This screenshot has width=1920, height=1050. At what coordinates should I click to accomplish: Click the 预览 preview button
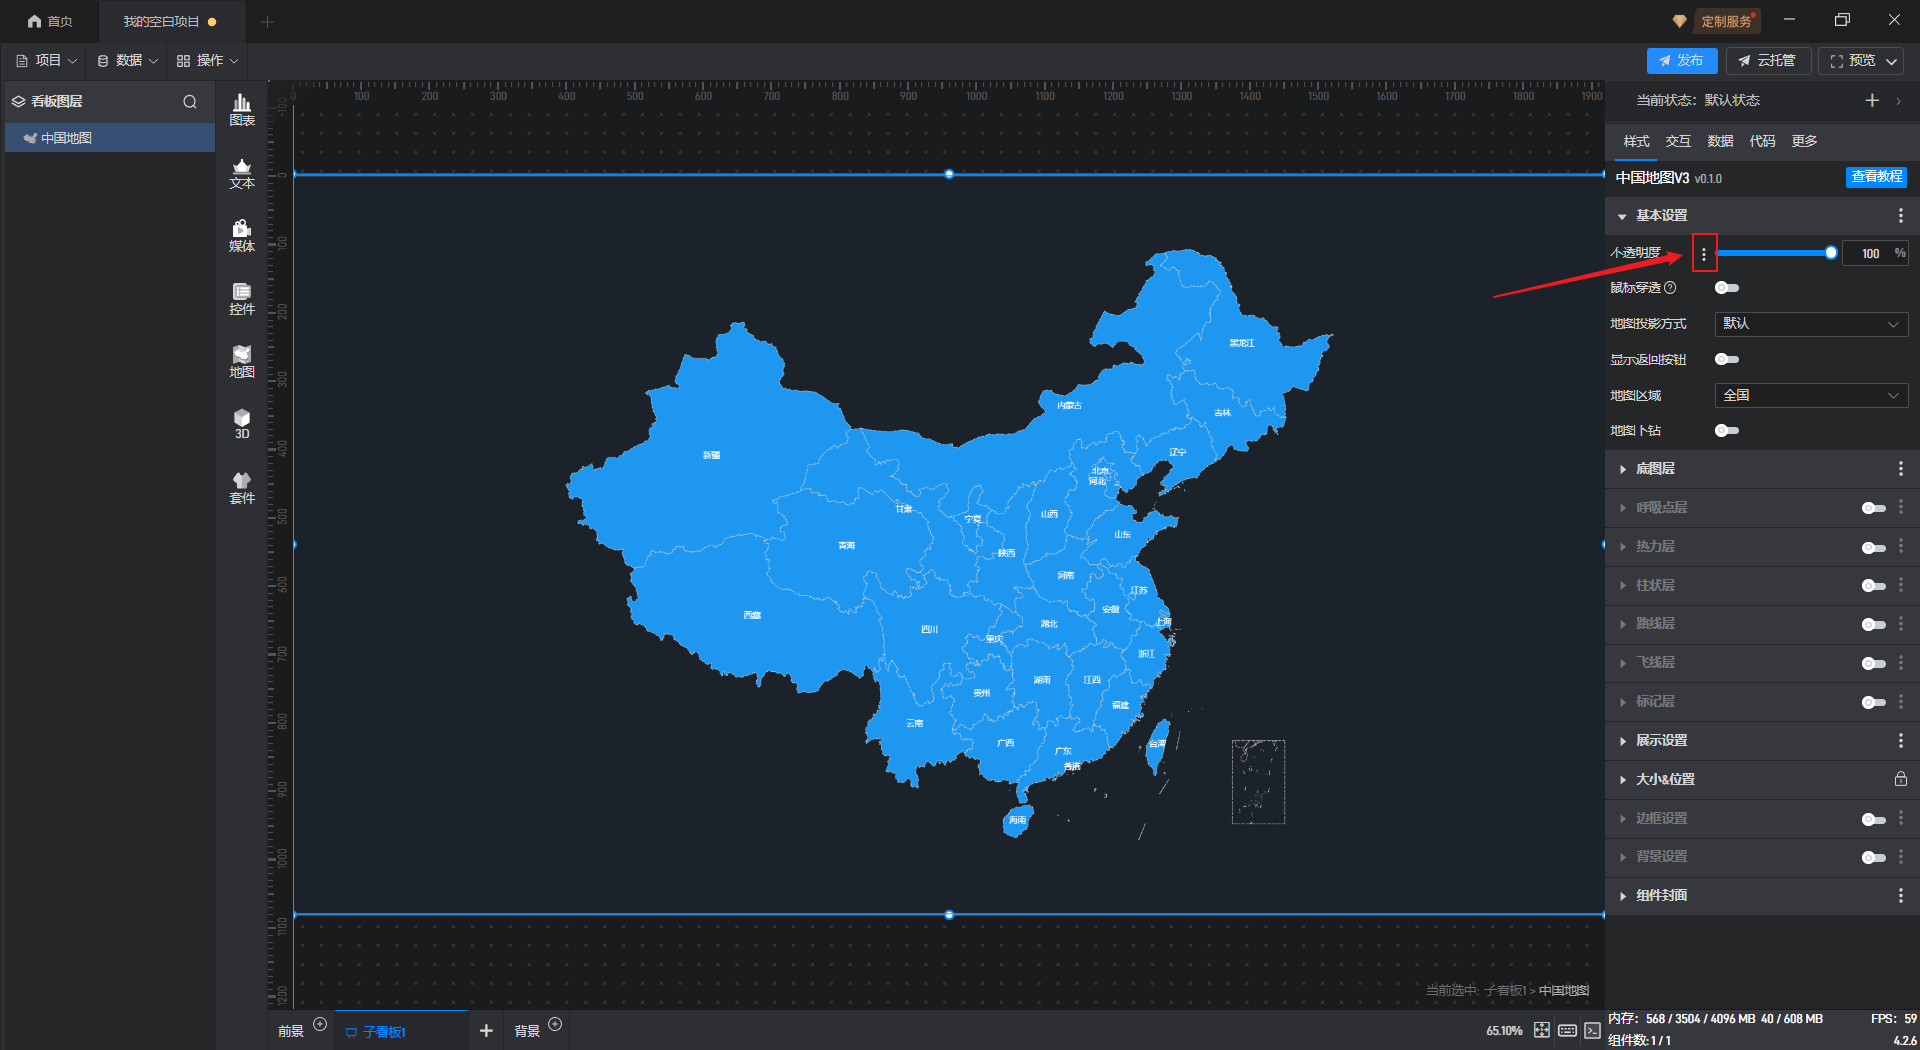pos(1852,61)
